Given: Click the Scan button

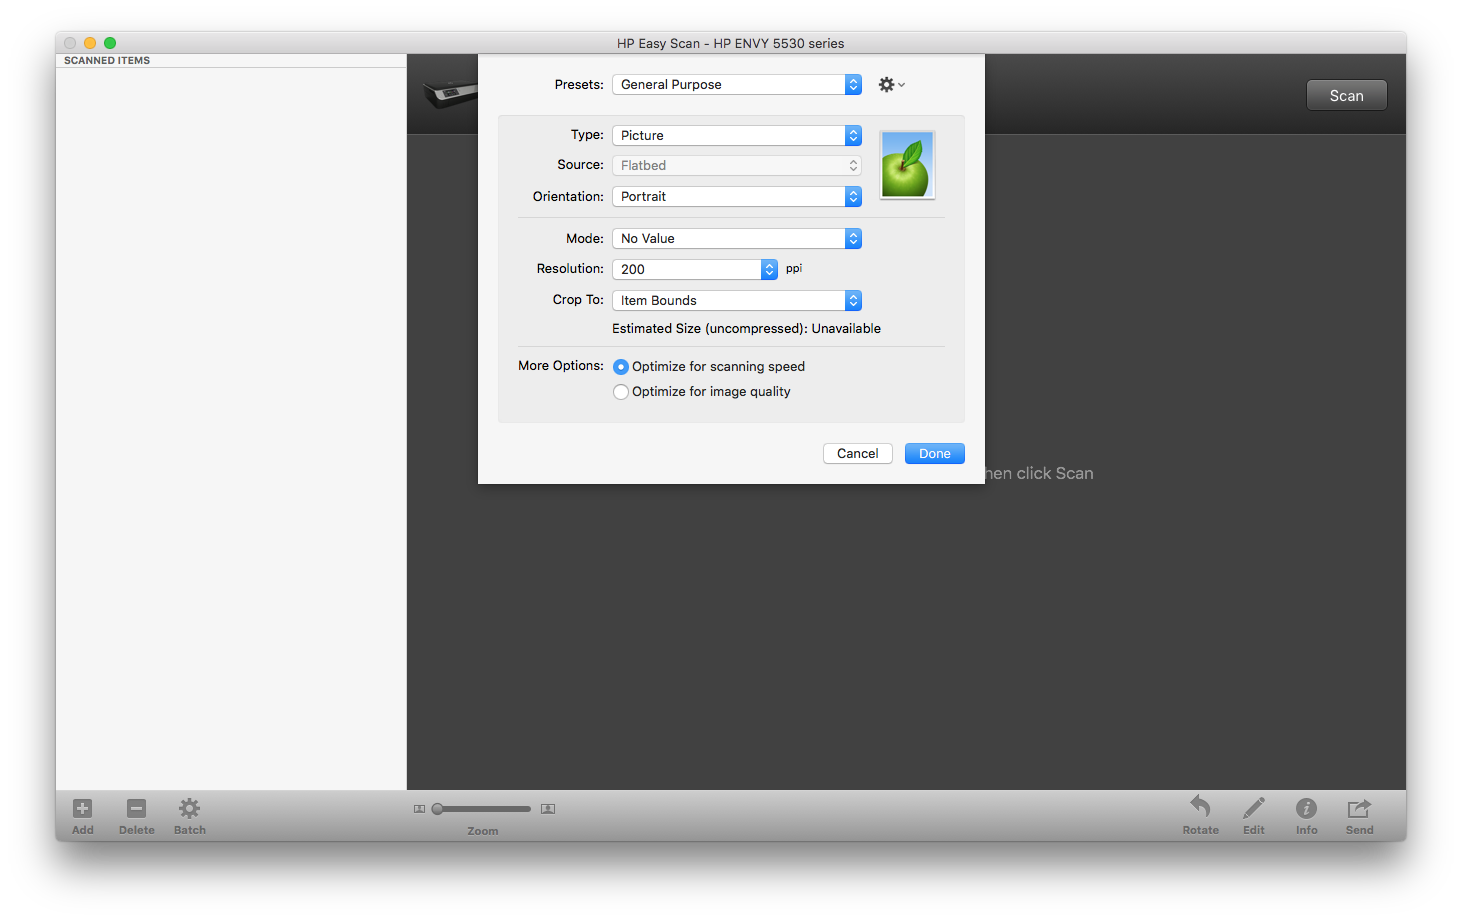Looking at the screenshot, I should tap(1347, 96).
